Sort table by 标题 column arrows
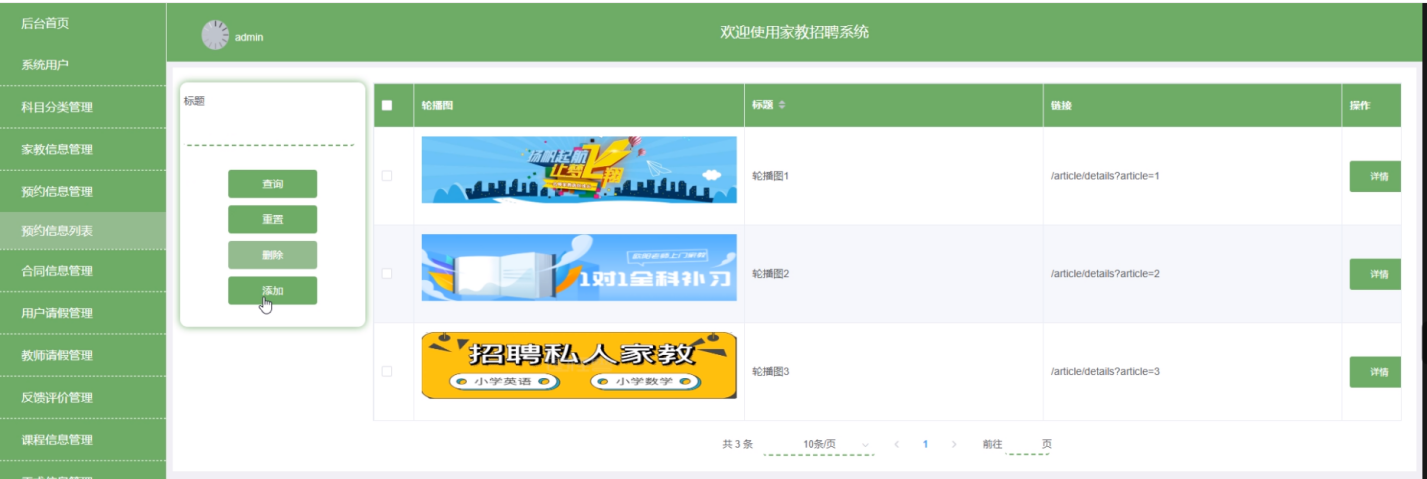Viewport: 1427px width, 479px height. tap(782, 105)
